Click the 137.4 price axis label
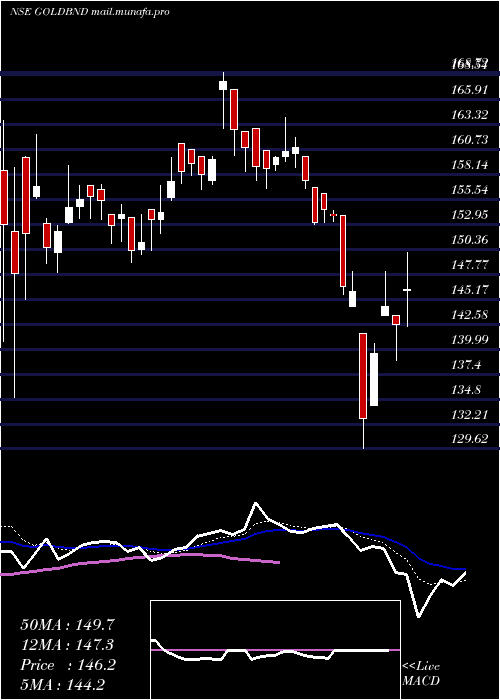This screenshot has width=500, height=700. tap(467, 365)
